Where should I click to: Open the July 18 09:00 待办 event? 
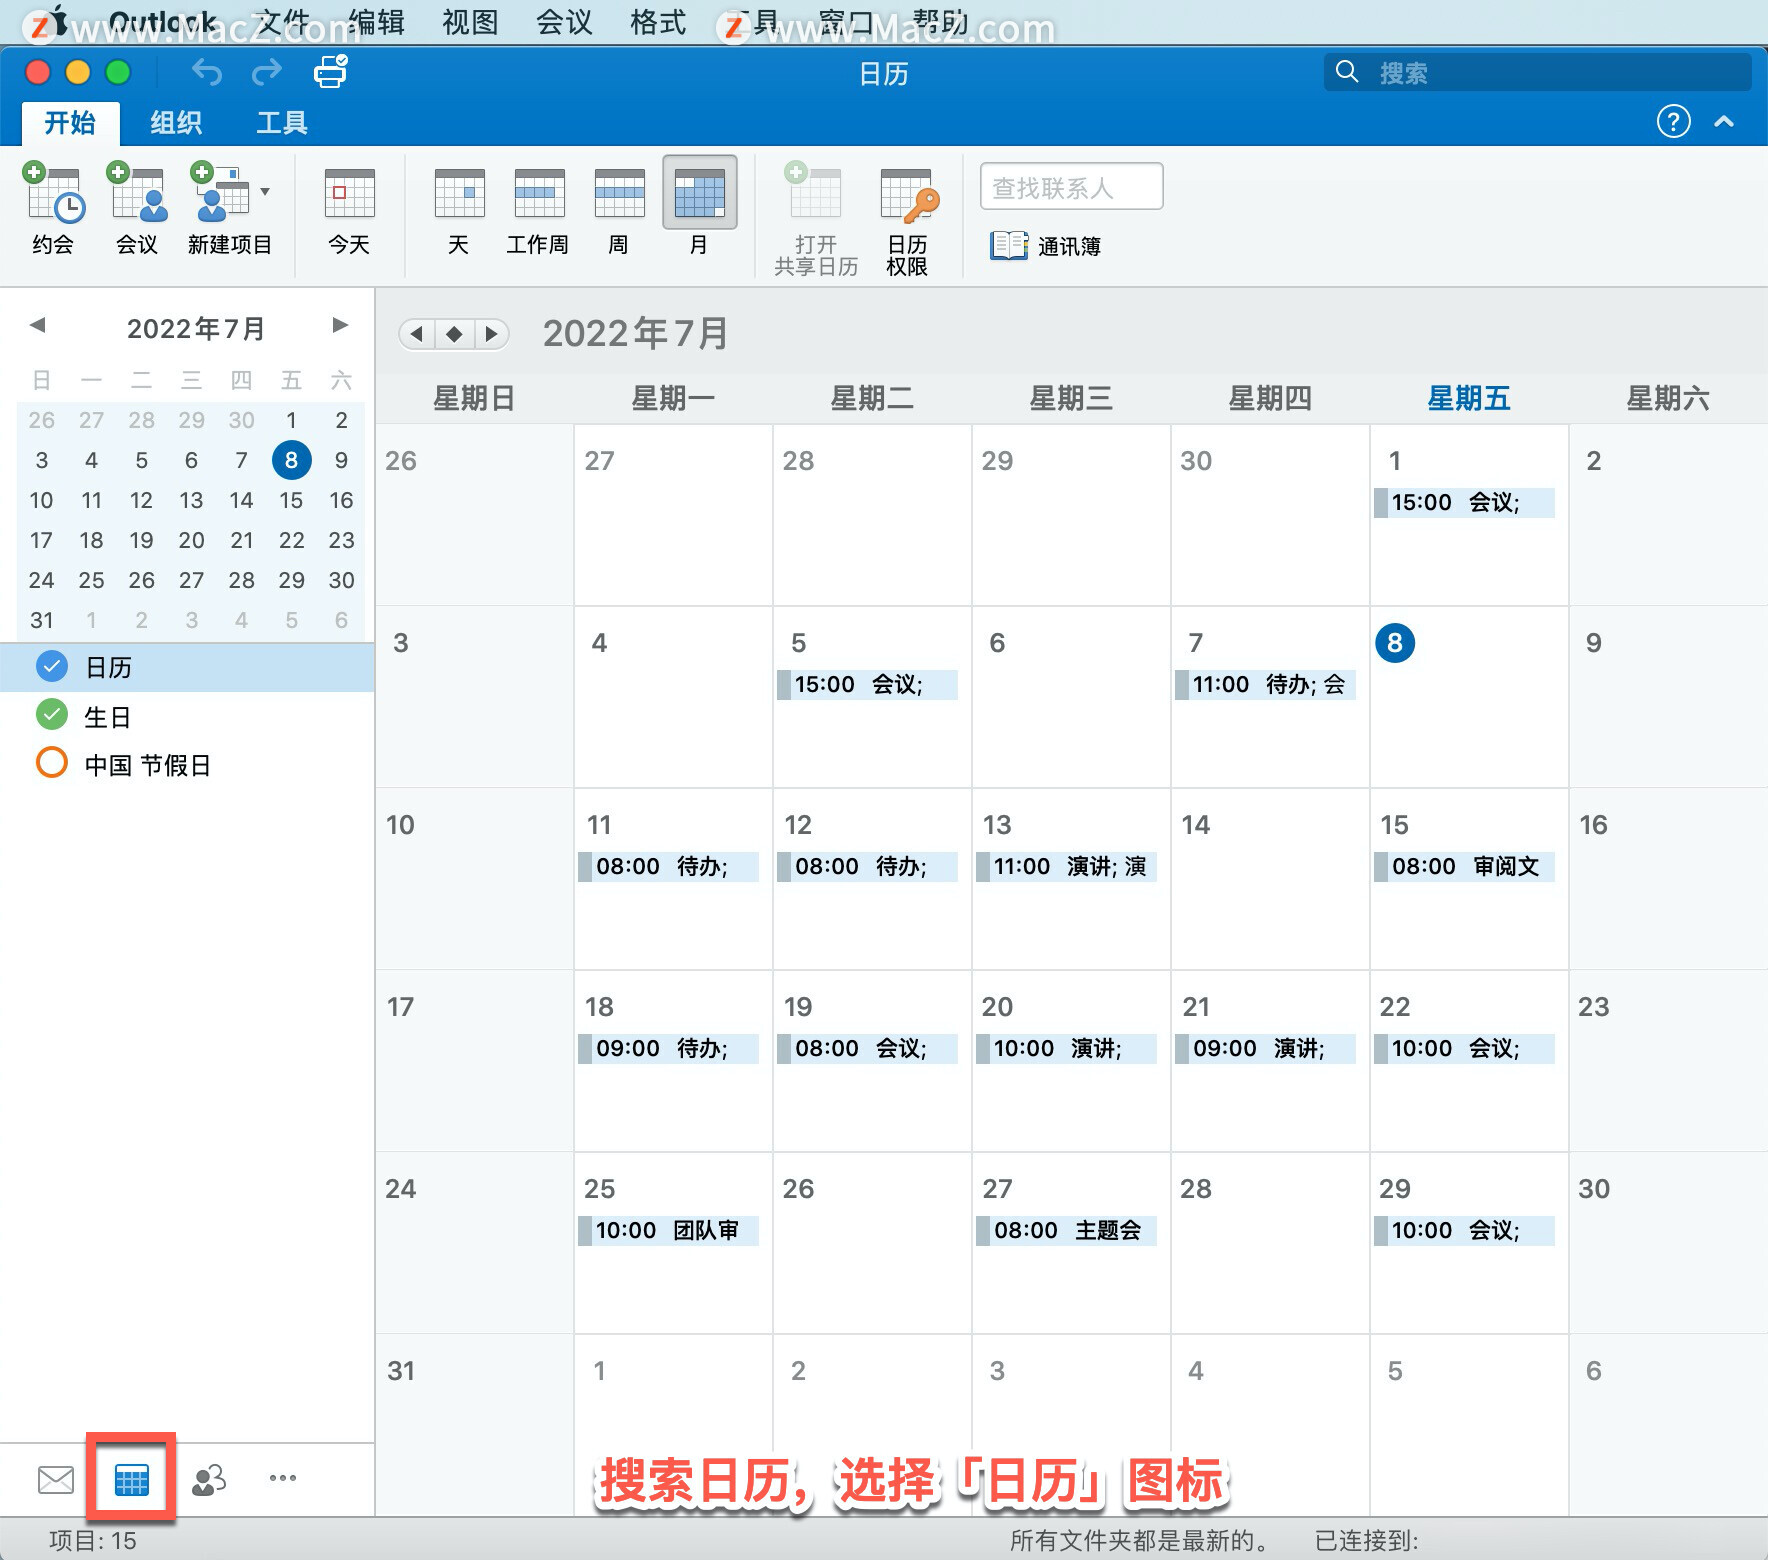[668, 1048]
